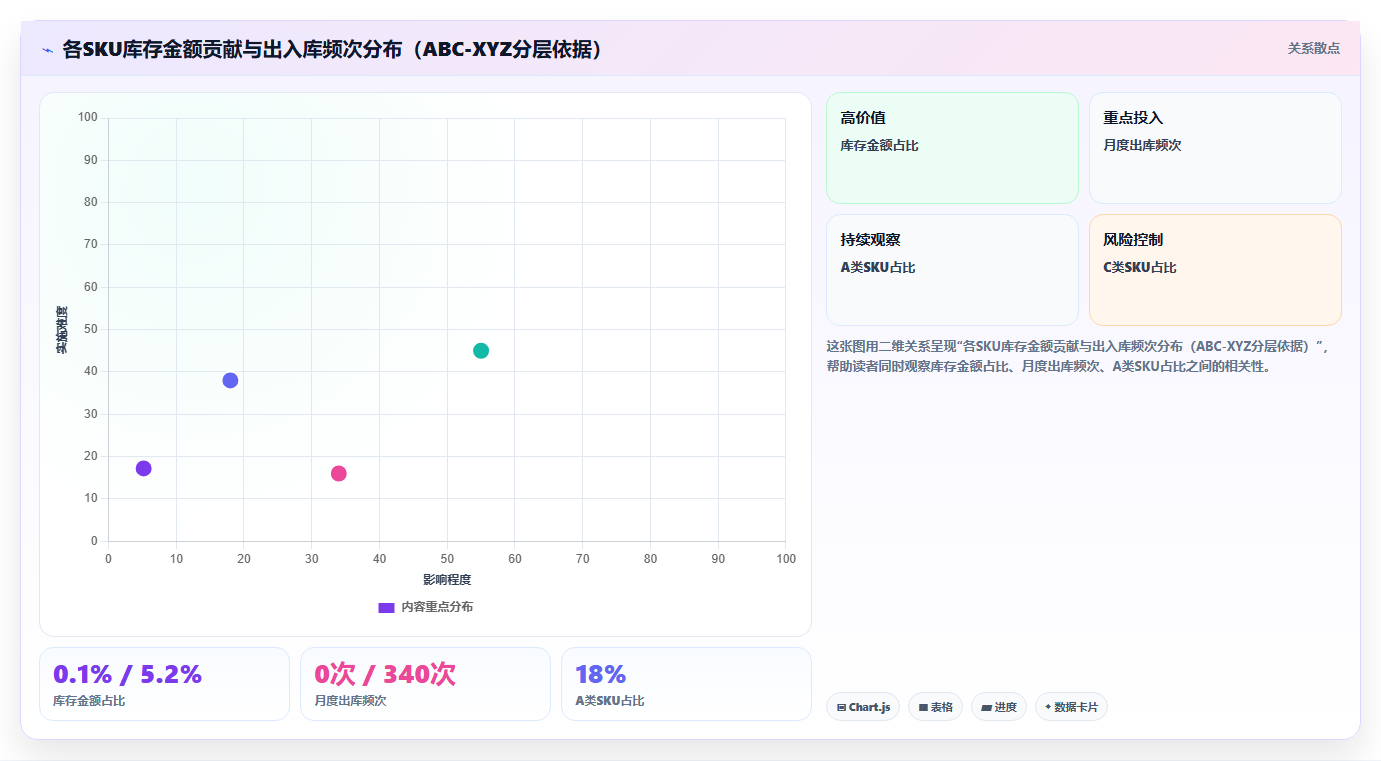Image resolution: width=1381 pixels, height=761 pixels.
Task: Click the 影响程度 x-axis title
Action: [447, 580]
